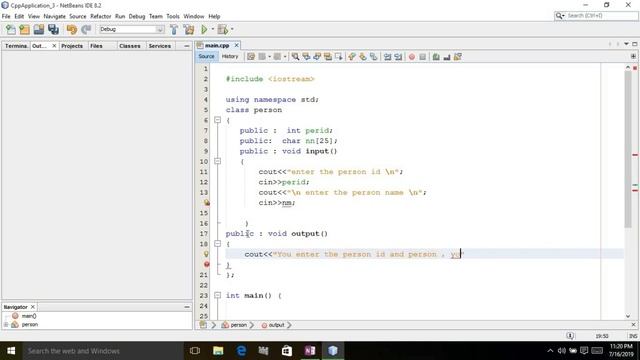Click the Build Project hammer icon
640x360 pixels.
174,29
